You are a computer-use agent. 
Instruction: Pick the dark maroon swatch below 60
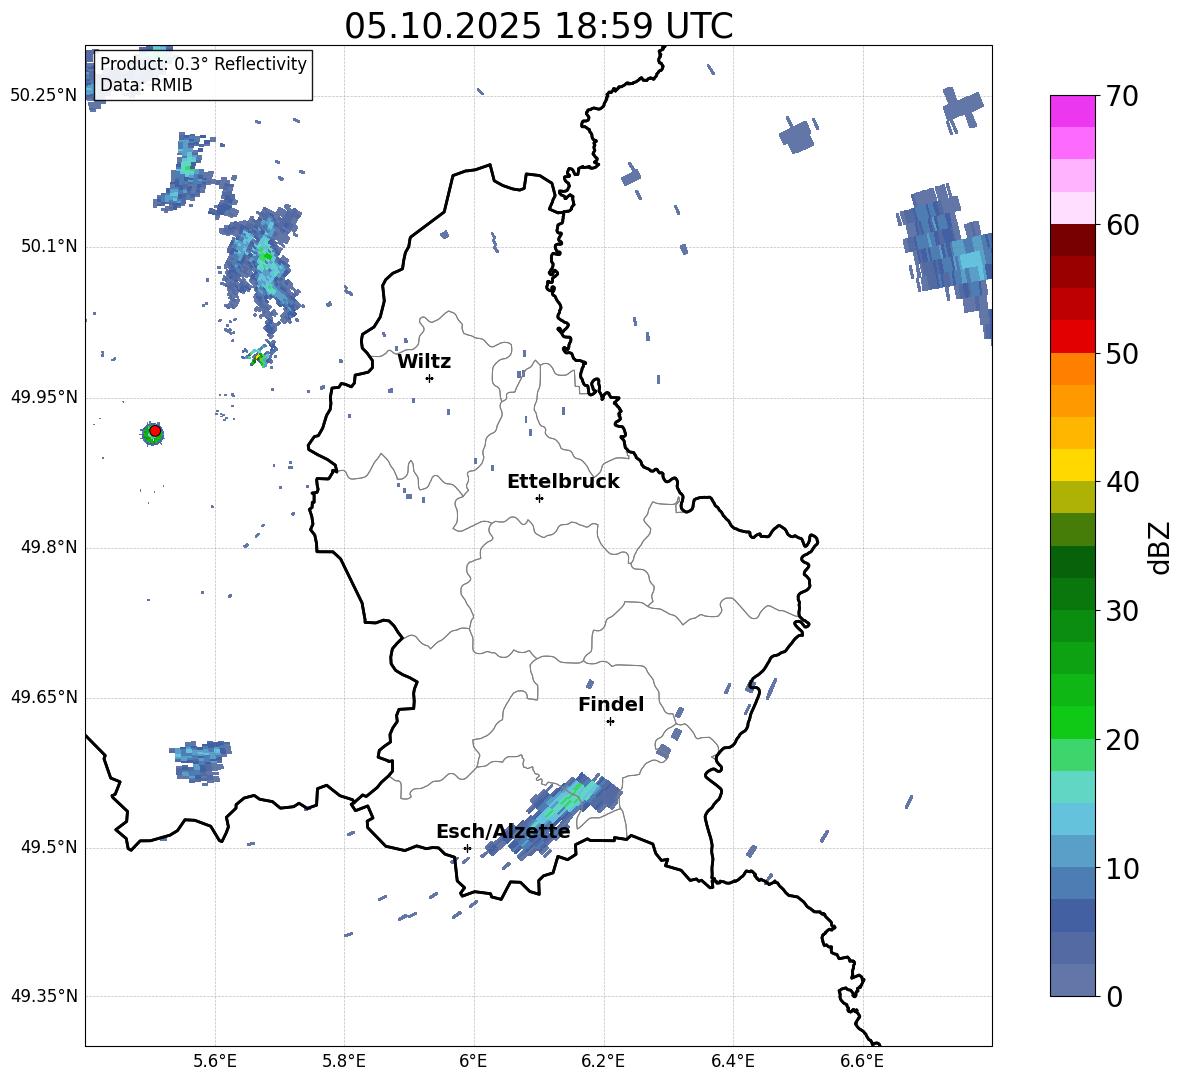[x=1072, y=240]
